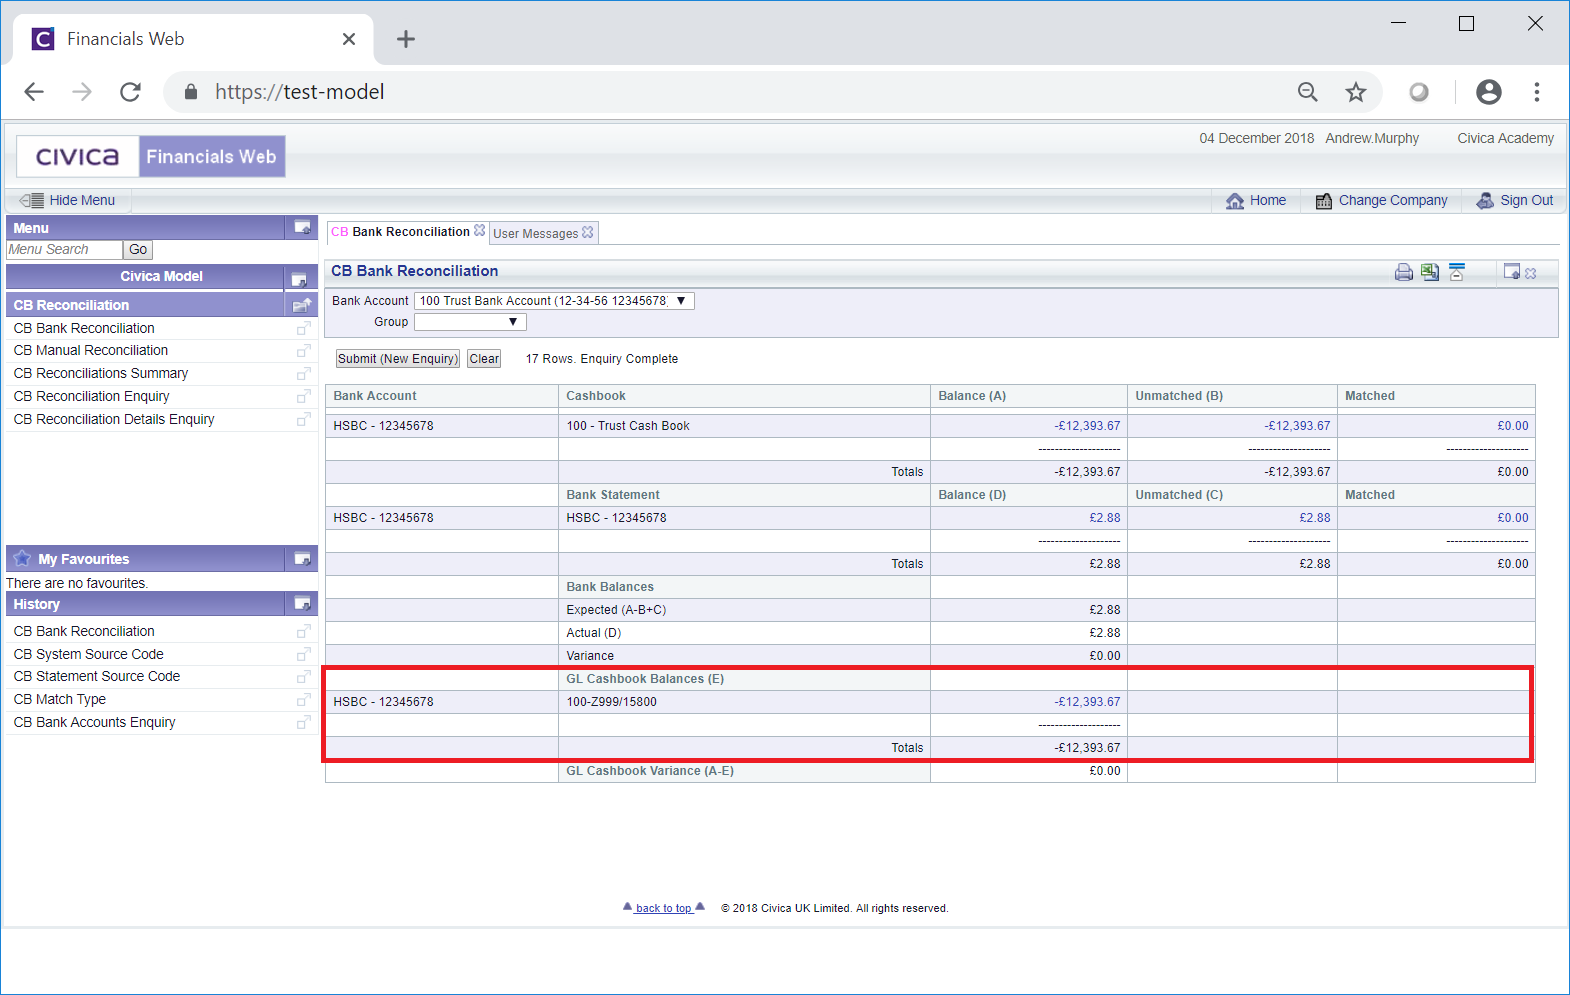Viewport: 1570px width, 995px height.
Task: Click GL balance value for 100-Z999/15800
Action: [1087, 702]
